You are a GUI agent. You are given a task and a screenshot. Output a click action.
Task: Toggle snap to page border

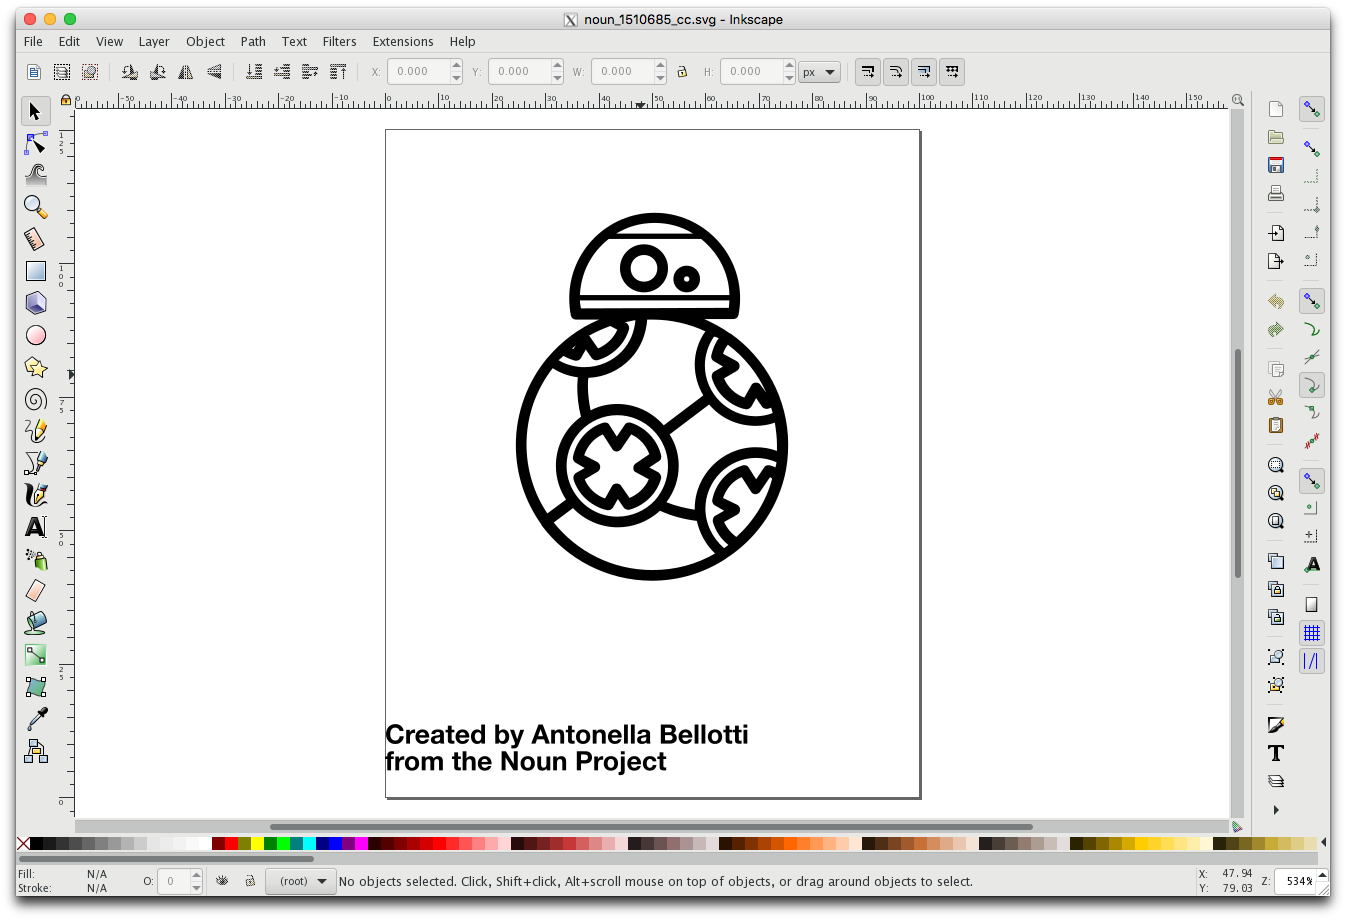pyautogui.click(x=1312, y=605)
